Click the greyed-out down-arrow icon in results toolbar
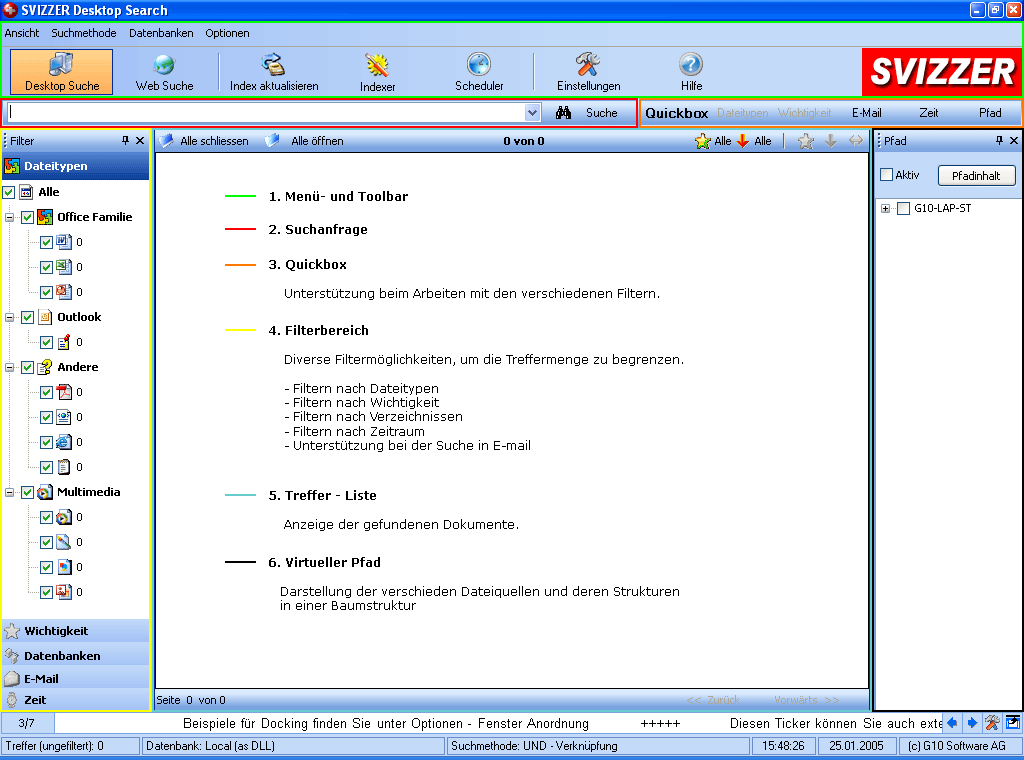This screenshot has height=760, width=1024. 831,140
